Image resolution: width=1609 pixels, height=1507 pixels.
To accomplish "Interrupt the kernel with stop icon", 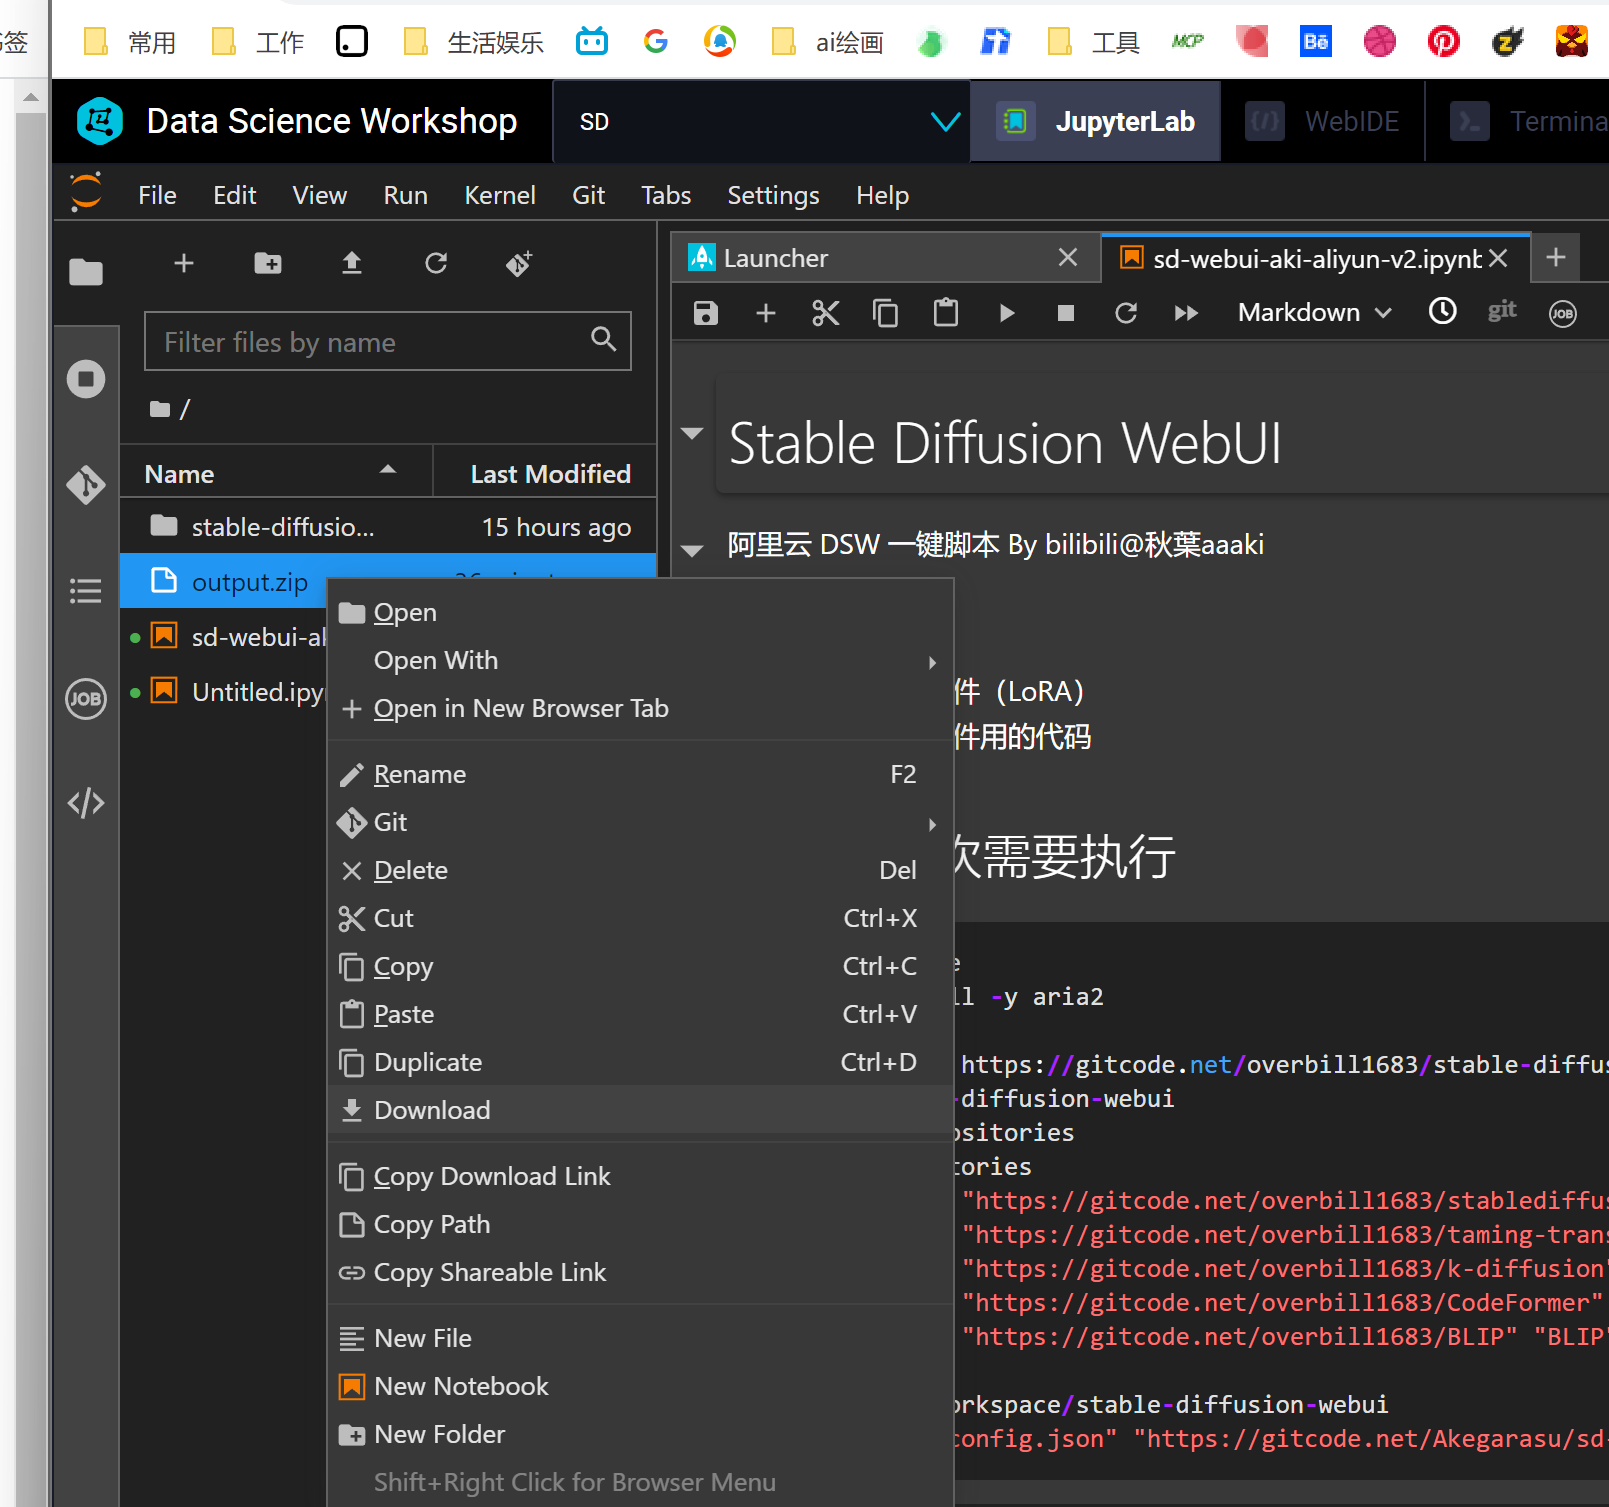I will tap(1066, 313).
